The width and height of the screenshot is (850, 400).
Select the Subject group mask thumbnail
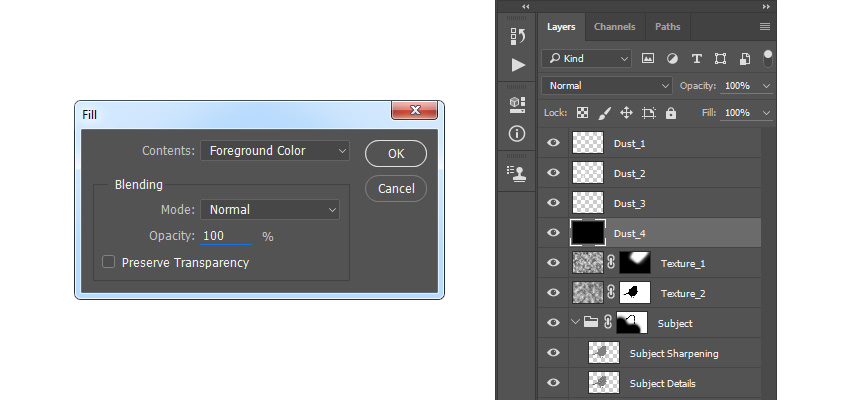coord(632,322)
